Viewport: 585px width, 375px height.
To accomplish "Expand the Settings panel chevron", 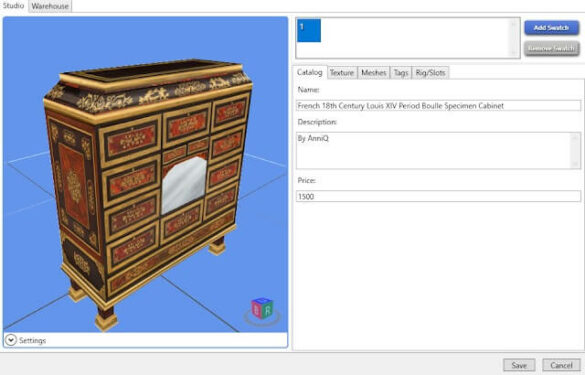I will tap(11, 340).
